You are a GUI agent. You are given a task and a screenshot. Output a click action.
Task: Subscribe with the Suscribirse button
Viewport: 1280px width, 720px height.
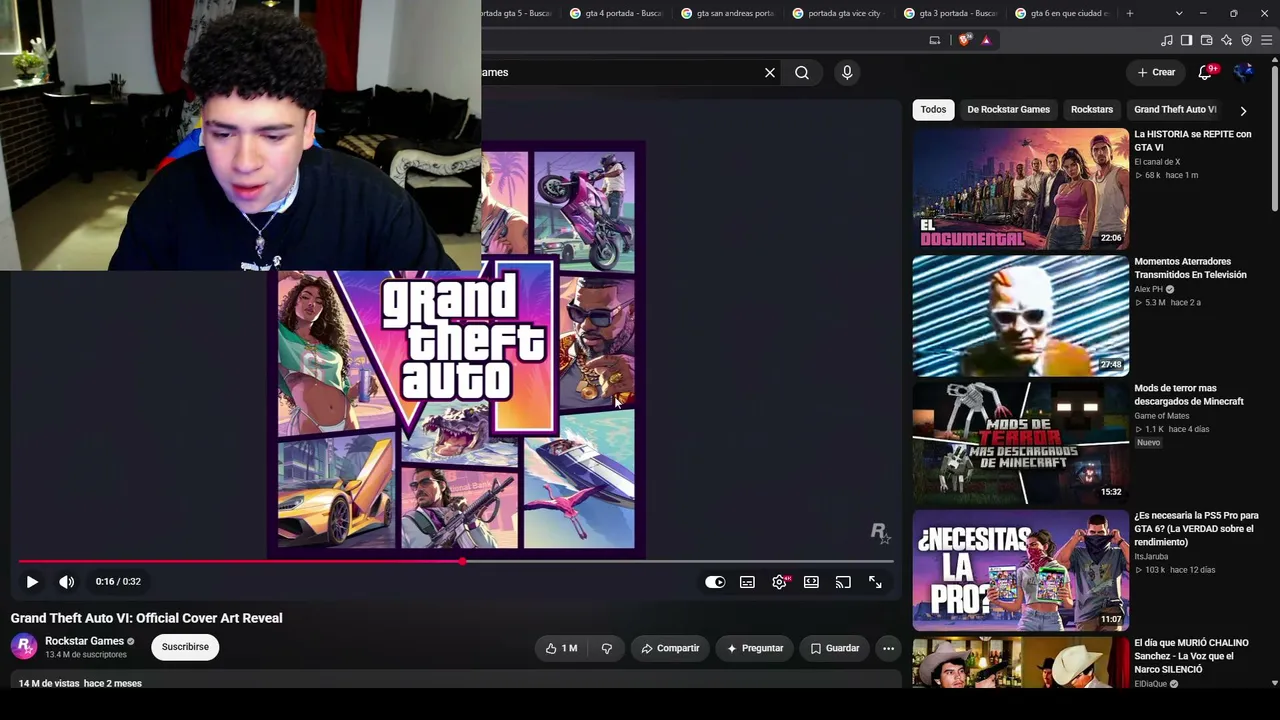pyautogui.click(x=185, y=647)
